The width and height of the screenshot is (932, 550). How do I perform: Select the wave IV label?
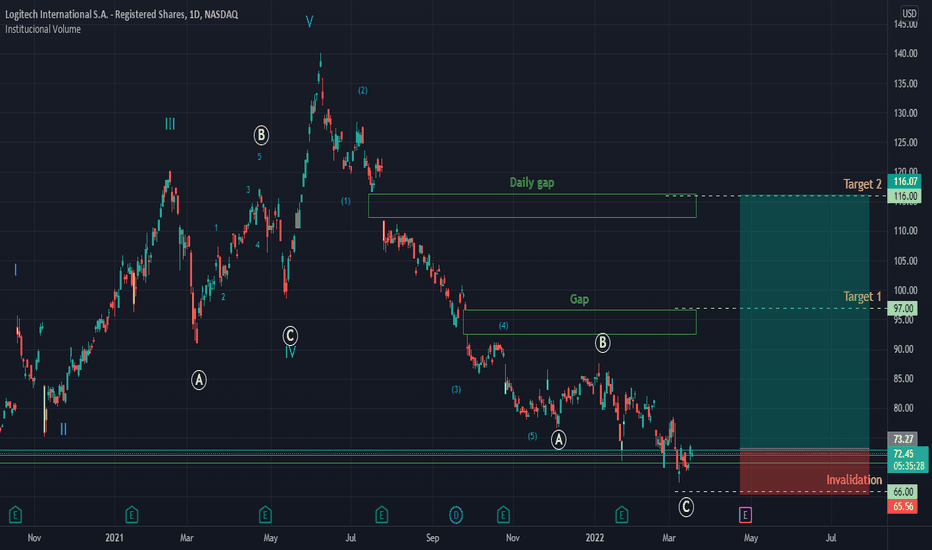[x=290, y=353]
